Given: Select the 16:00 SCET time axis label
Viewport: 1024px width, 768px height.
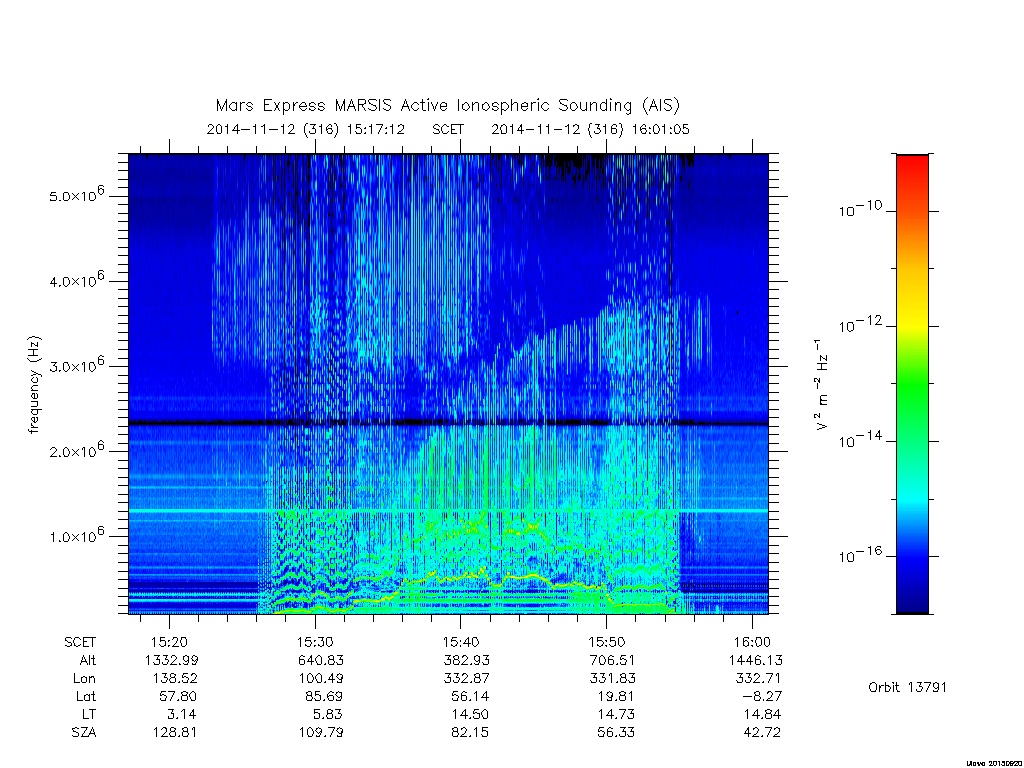Looking at the screenshot, I should [753, 642].
